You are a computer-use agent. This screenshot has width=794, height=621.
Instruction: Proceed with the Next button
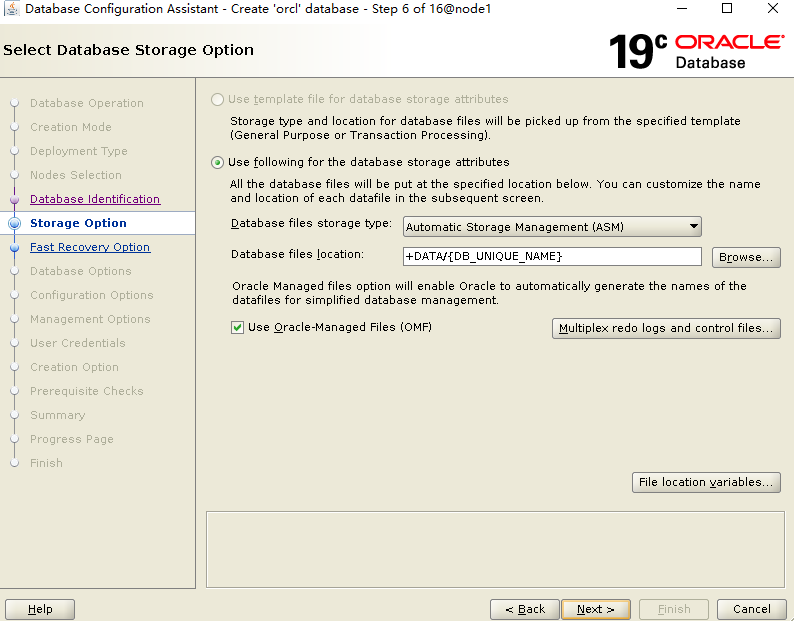pos(596,609)
